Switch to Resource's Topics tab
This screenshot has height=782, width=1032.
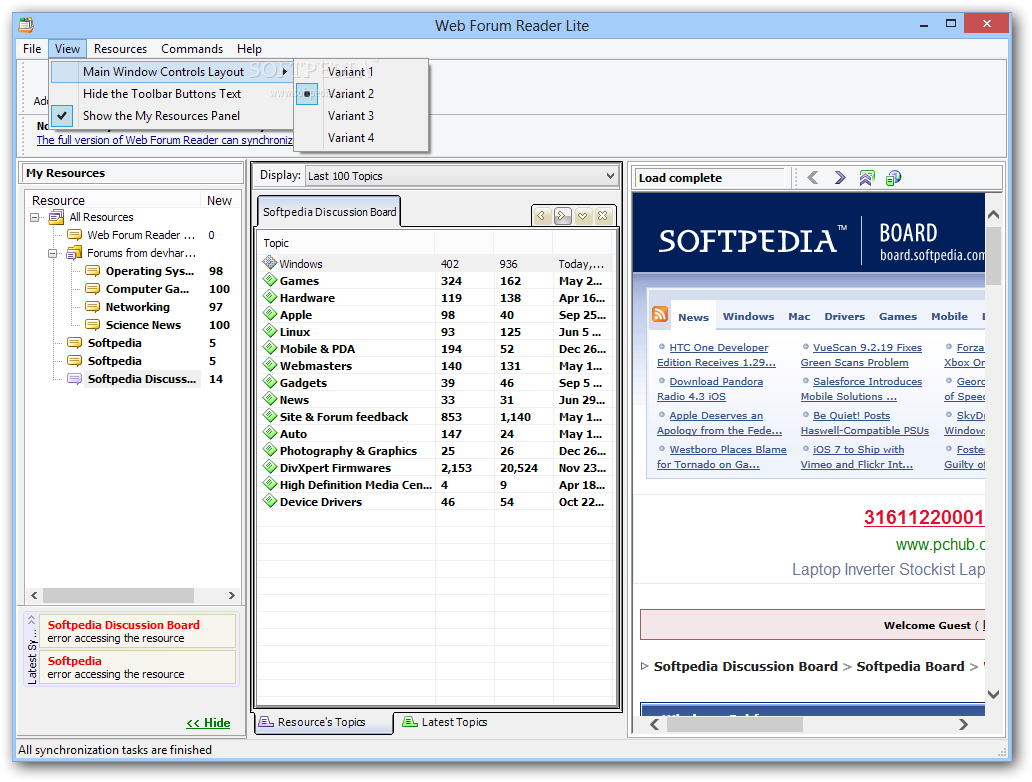[322, 722]
